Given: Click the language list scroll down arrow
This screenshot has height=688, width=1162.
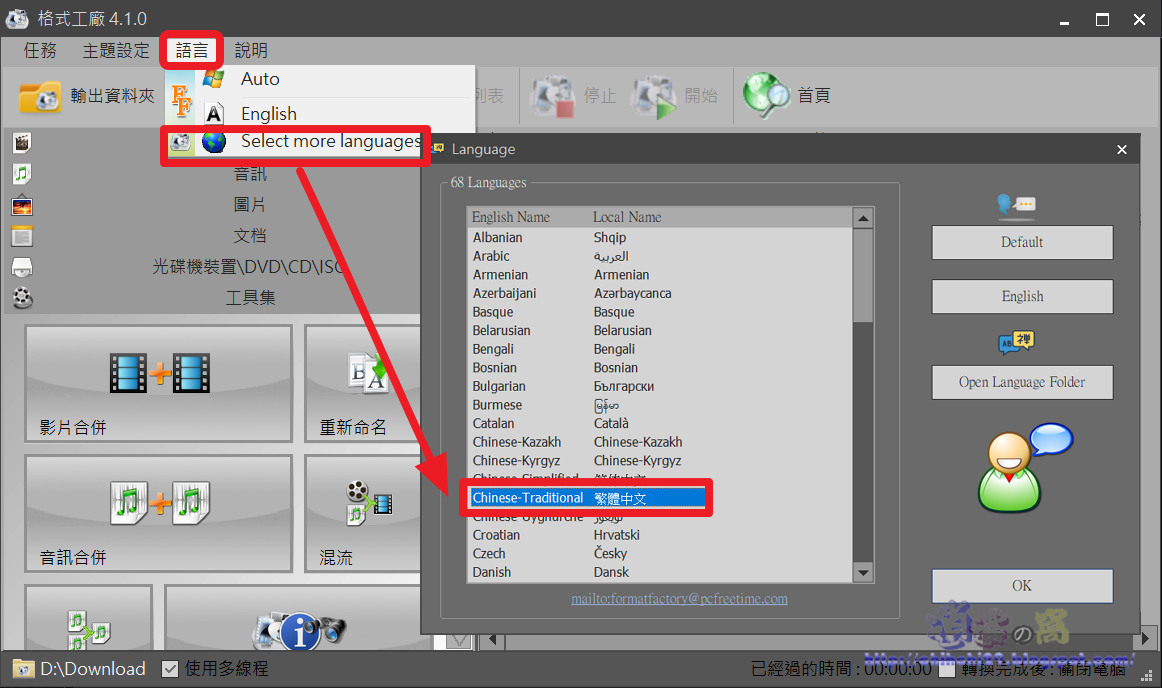Looking at the screenshot, I should pyautogui.click(x=863, y=572).
